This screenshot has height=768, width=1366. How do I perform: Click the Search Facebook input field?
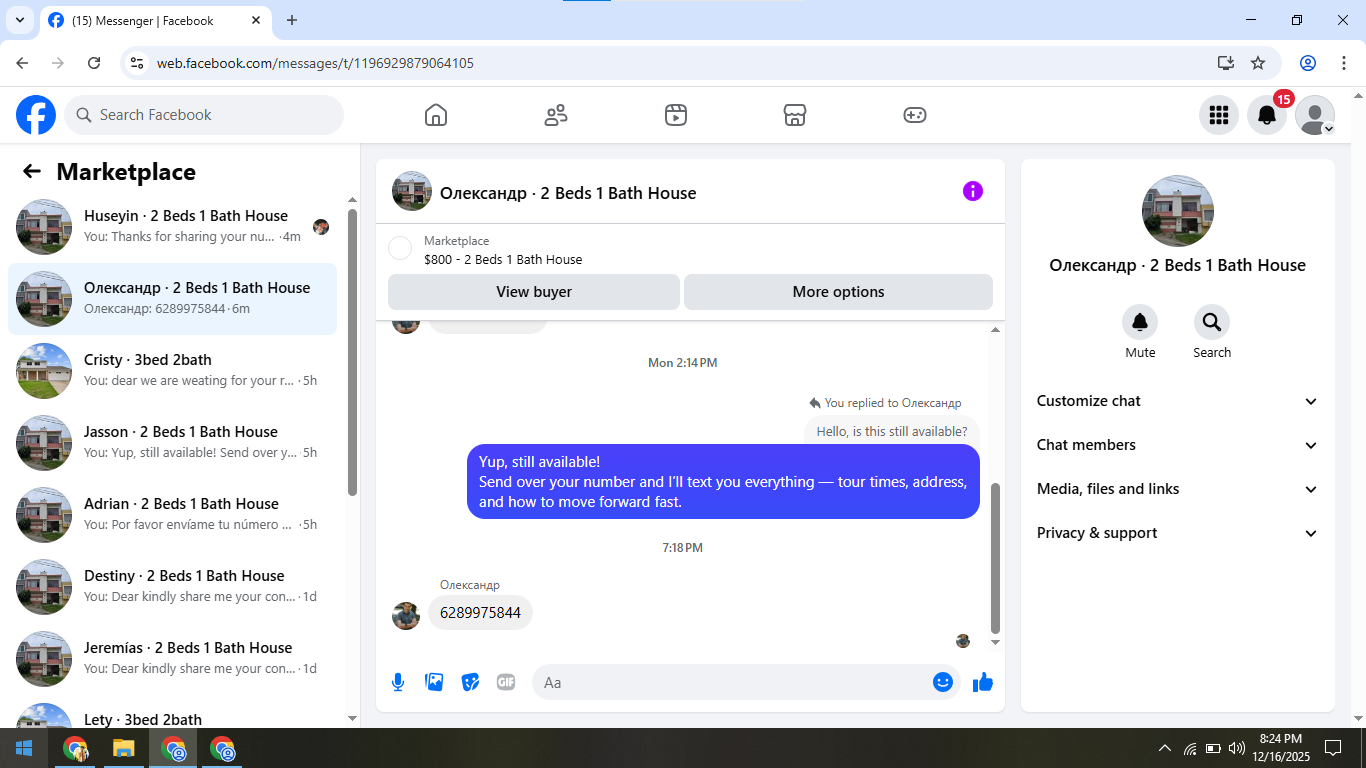click(x=204, y=115)
